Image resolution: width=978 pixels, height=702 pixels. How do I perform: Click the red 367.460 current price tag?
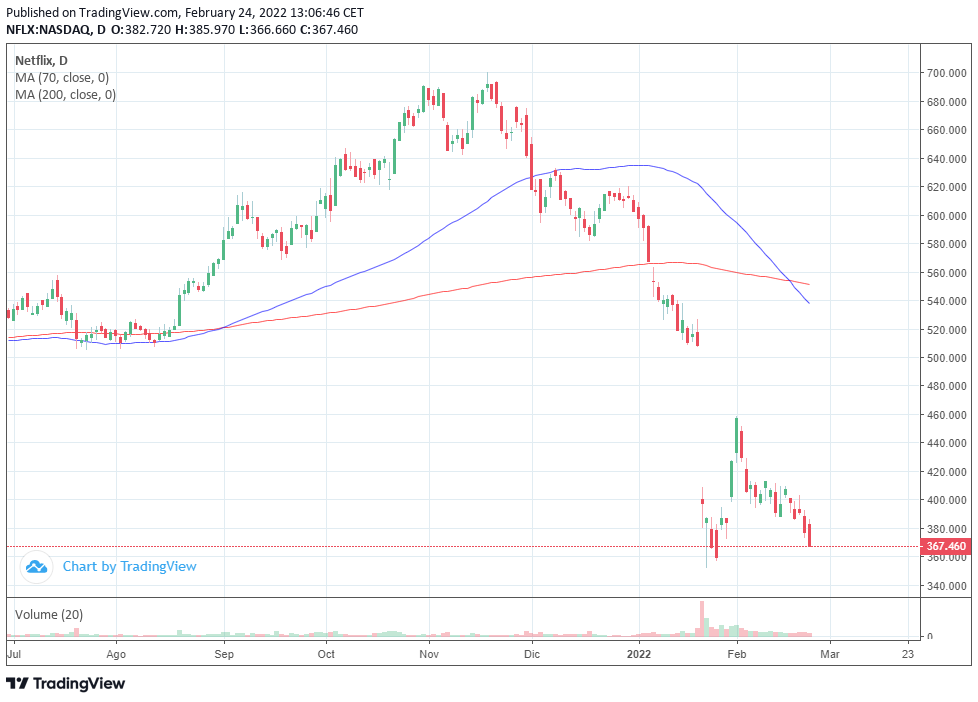[946, 547]
